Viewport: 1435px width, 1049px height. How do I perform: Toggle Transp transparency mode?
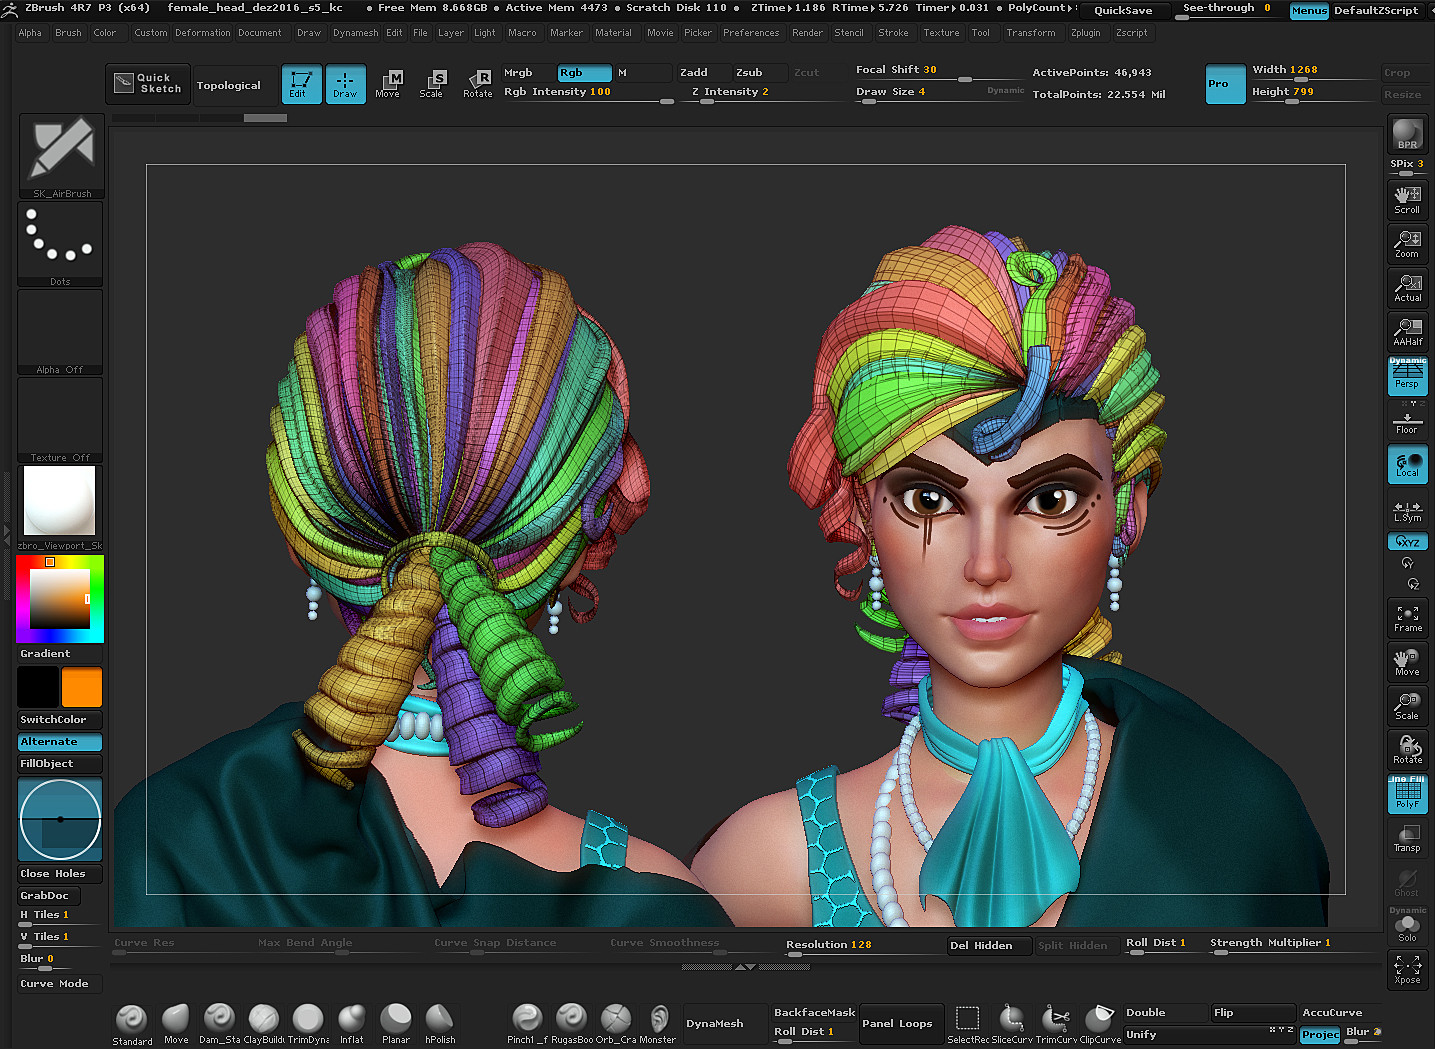coord(1407,837)
